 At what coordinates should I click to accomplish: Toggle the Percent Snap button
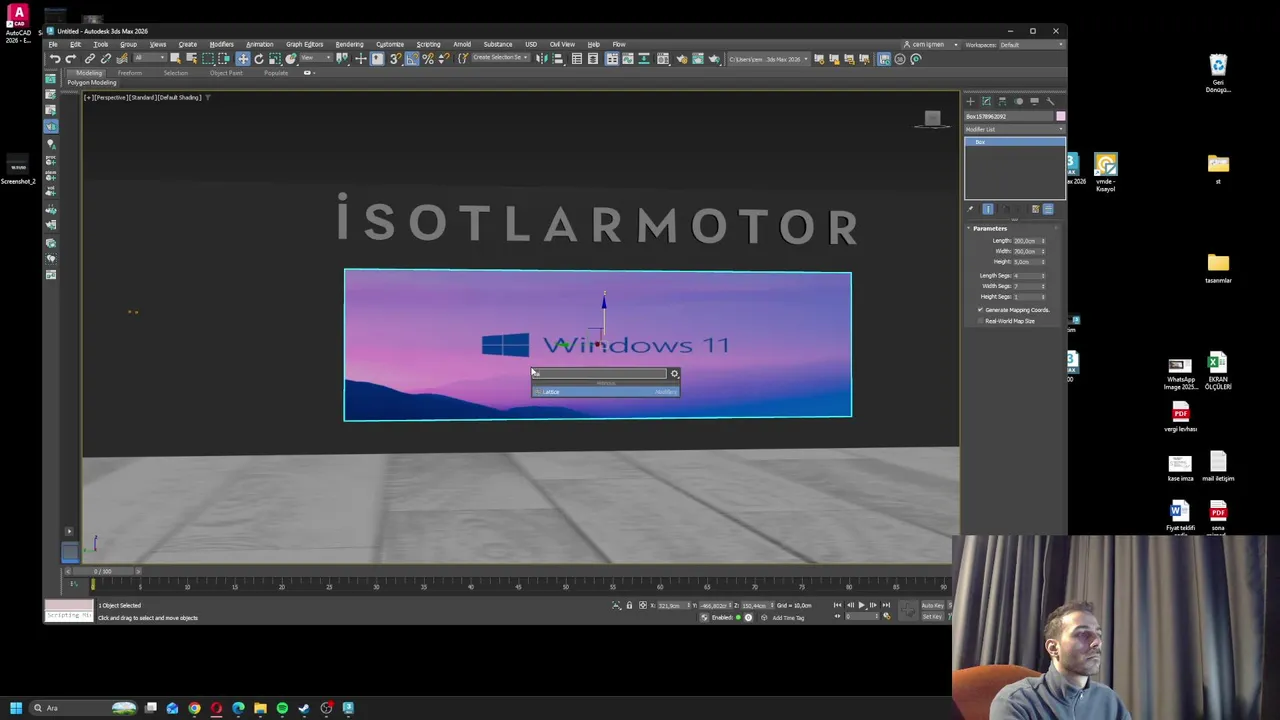[x=428, y=58]
